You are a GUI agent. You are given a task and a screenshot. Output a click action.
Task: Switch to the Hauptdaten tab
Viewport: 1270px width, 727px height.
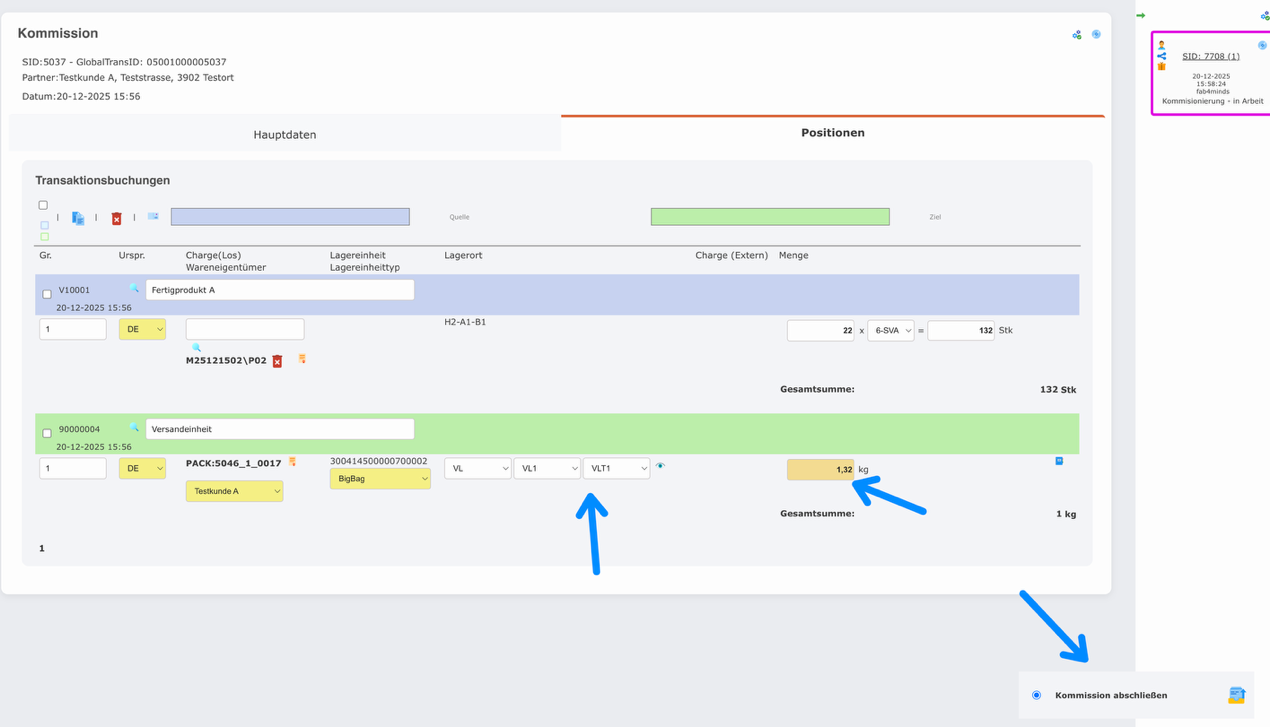tap(283, 133)
